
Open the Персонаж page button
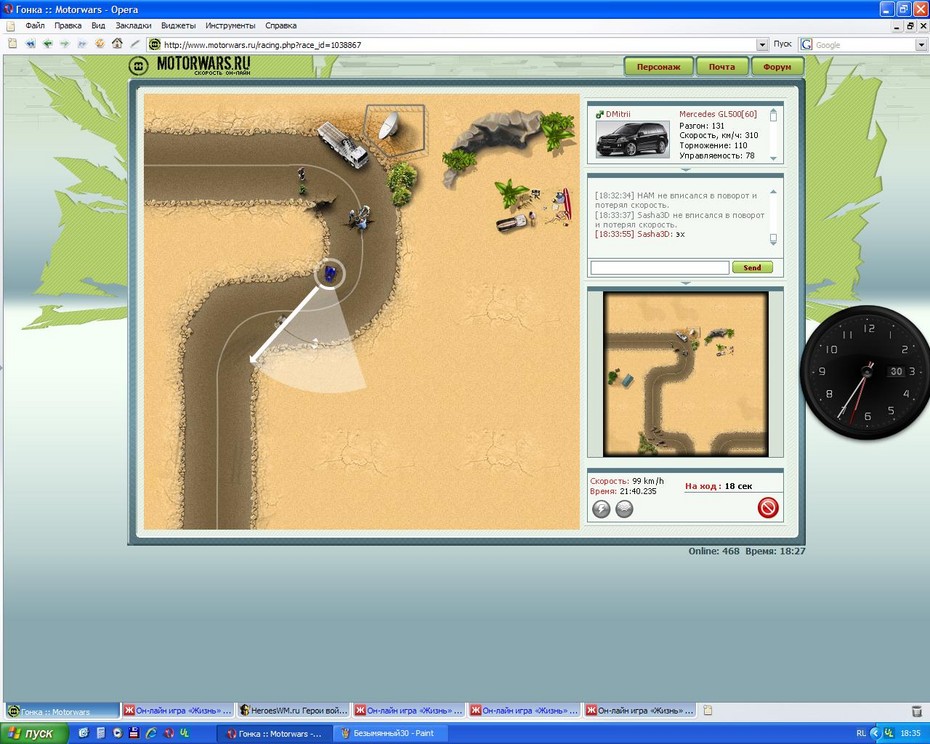pos(658,66)
